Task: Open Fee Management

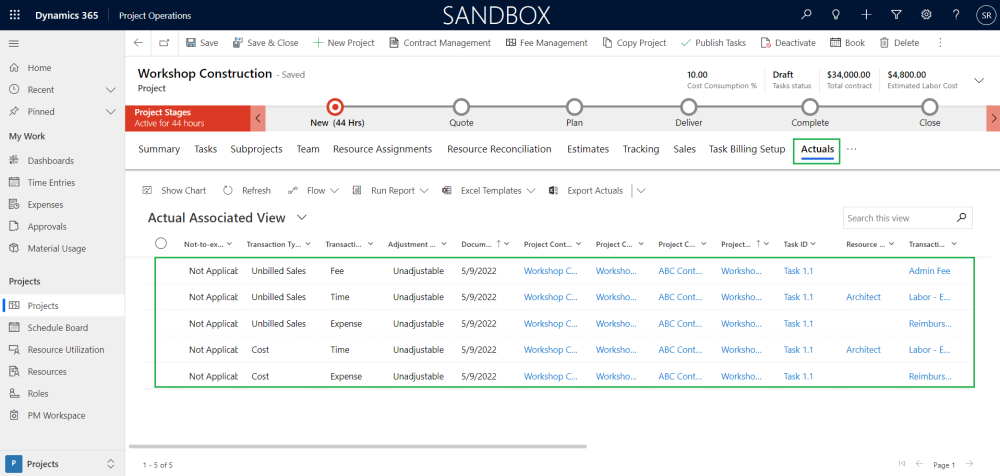Action: point(547,43)
